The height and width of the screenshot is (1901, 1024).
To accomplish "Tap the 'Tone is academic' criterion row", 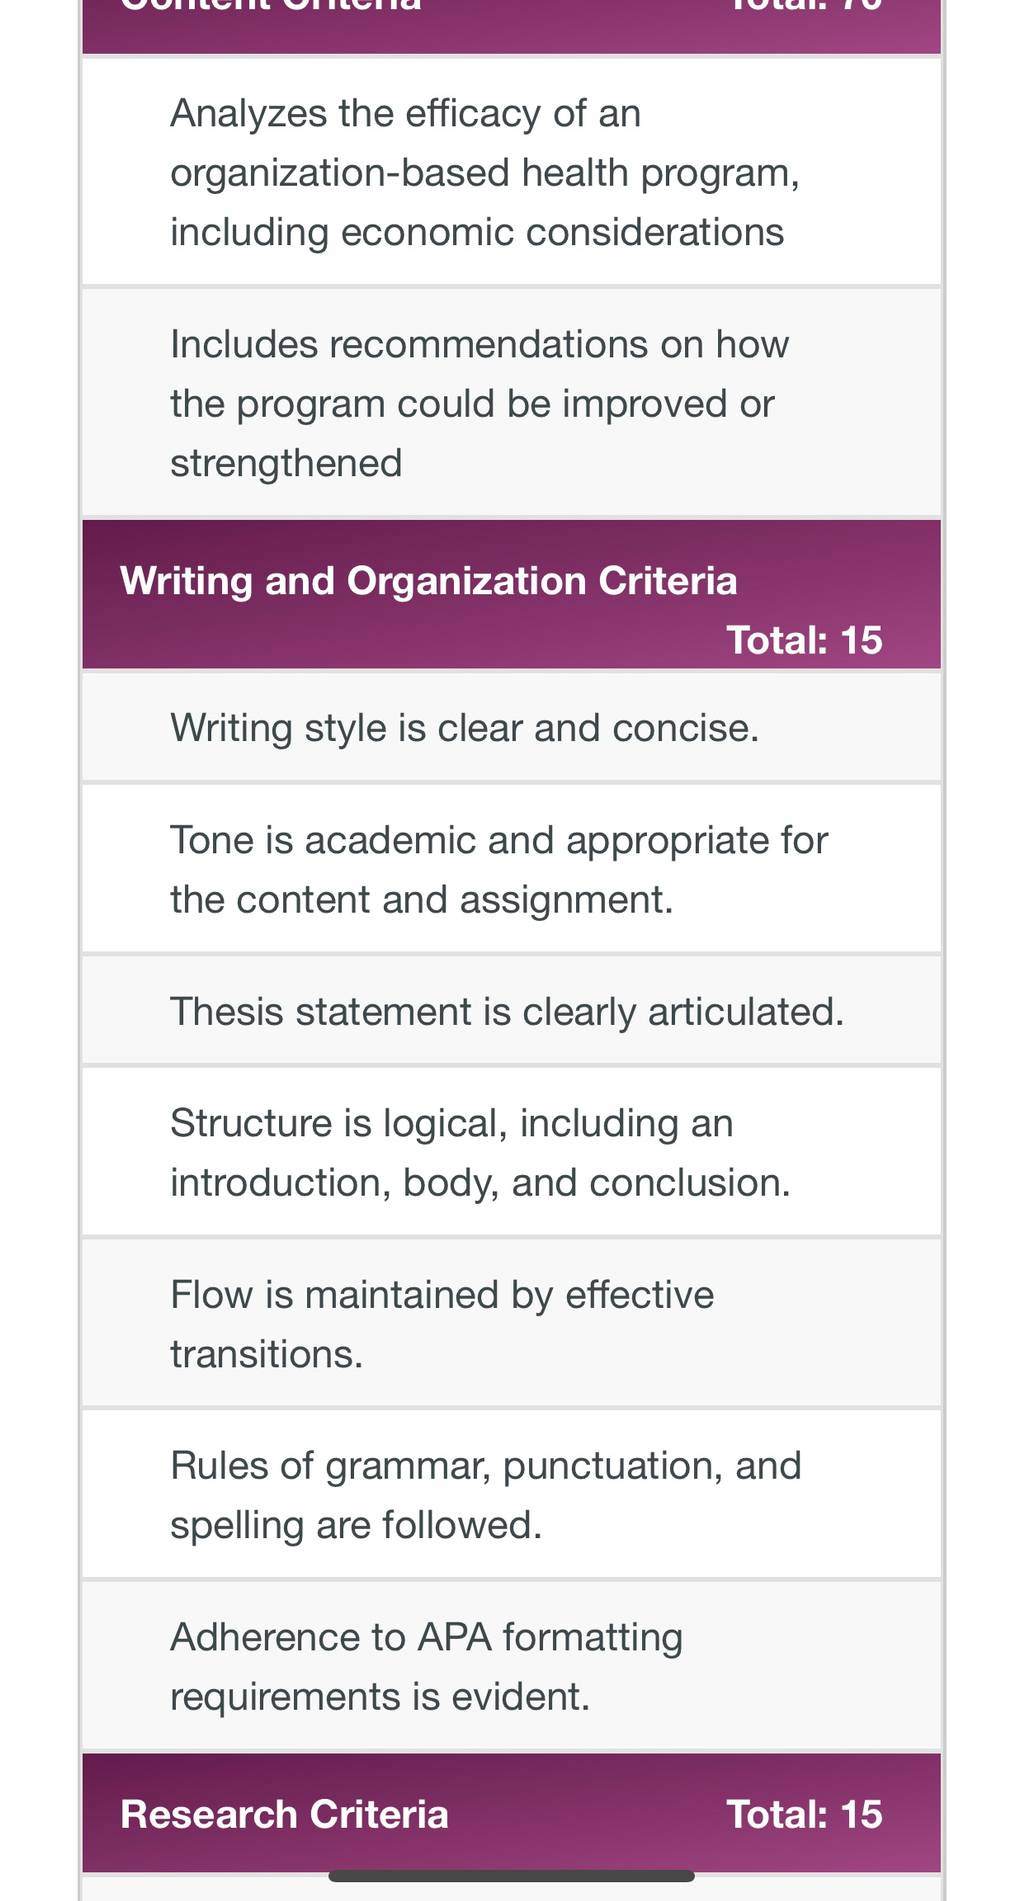I will pyautogui.click(x=511, y=869).
